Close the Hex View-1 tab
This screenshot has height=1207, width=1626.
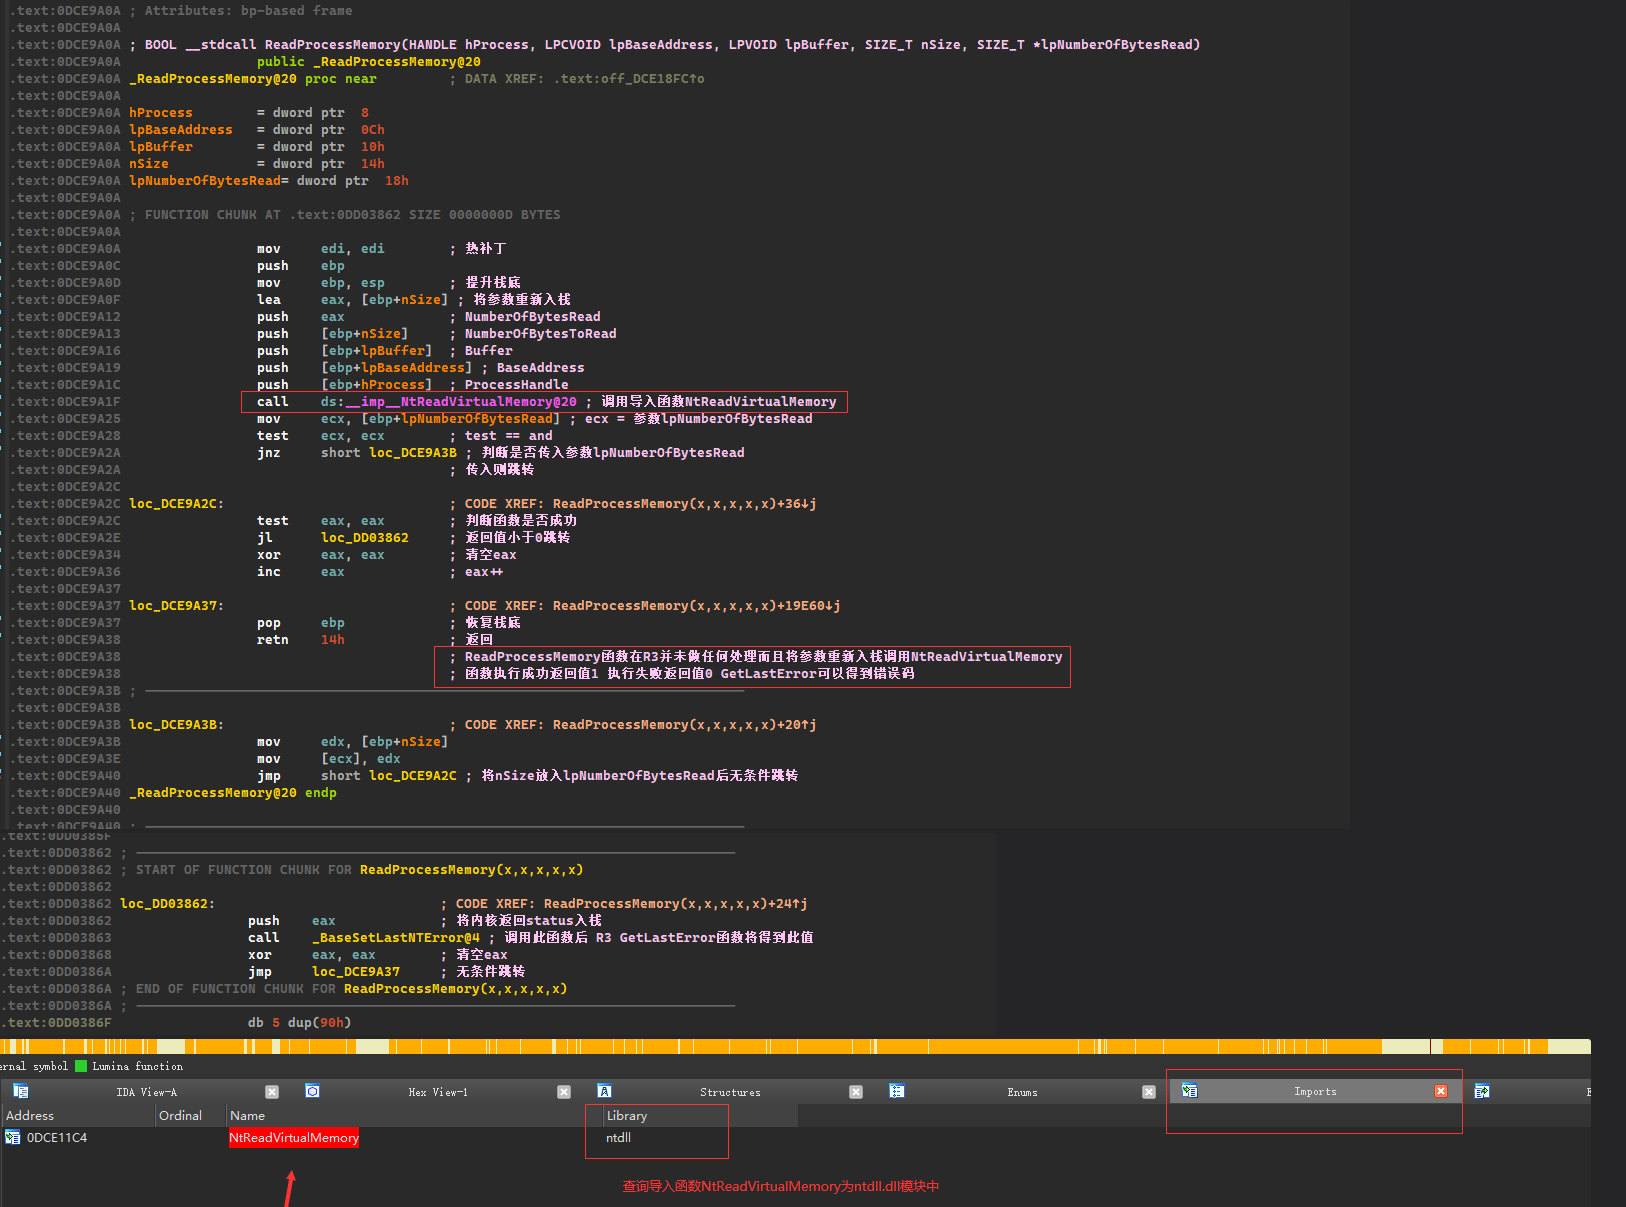(x=564, y=1092)
